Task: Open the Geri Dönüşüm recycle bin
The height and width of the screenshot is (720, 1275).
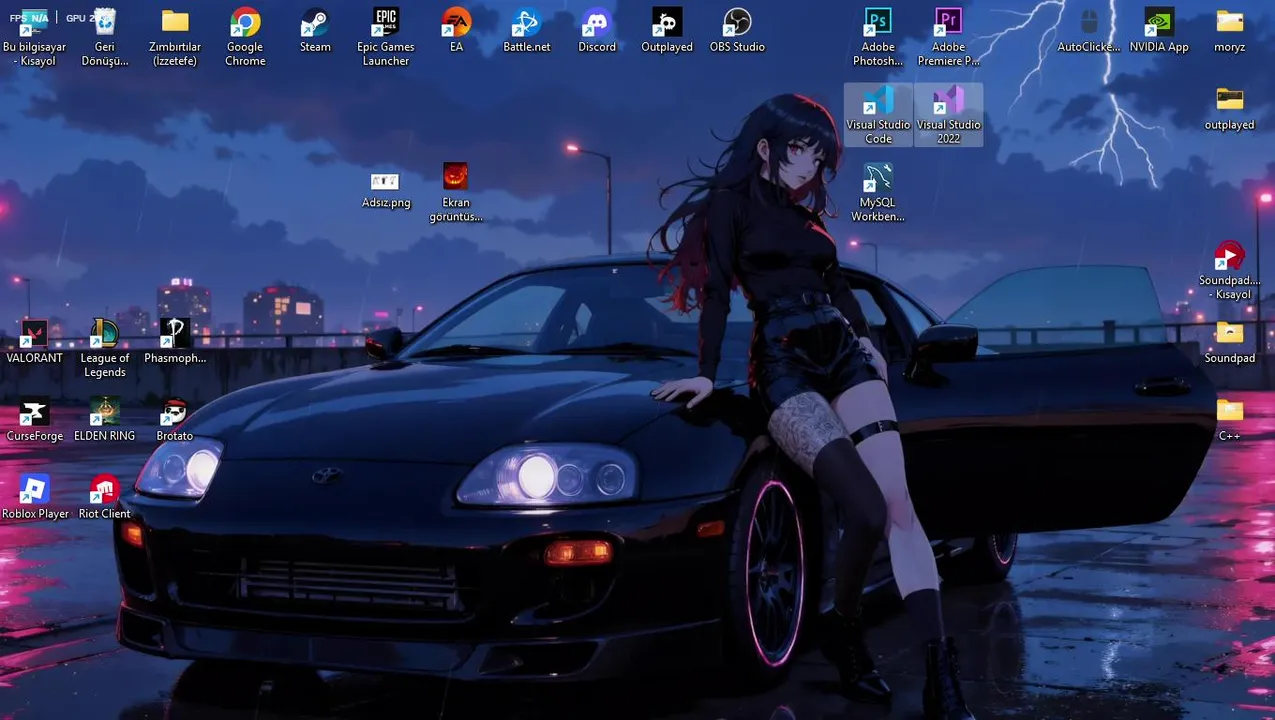Action: point(105,37)
